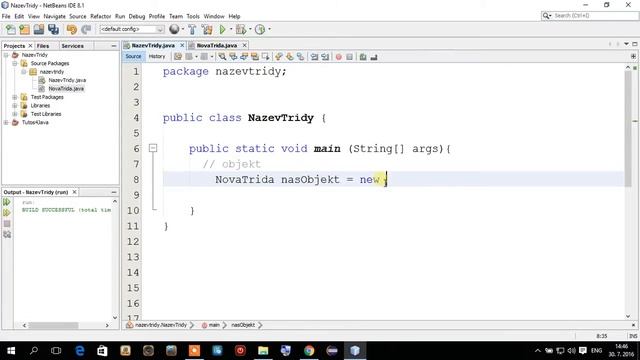This screenshot has height=360, width=640.
Task: Click the Find Previous Occurrence icon
Action: click(x=233, y=57)
